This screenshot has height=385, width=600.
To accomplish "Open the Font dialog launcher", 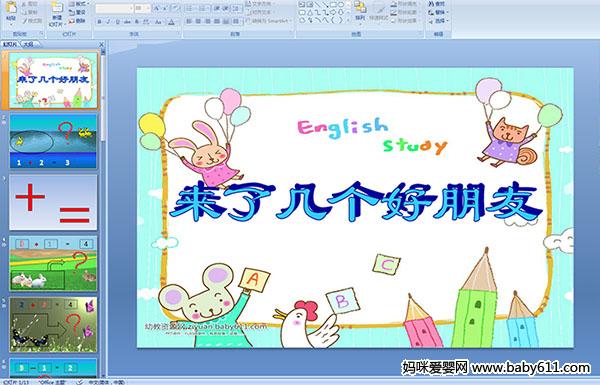I will [x=179, y=34].
